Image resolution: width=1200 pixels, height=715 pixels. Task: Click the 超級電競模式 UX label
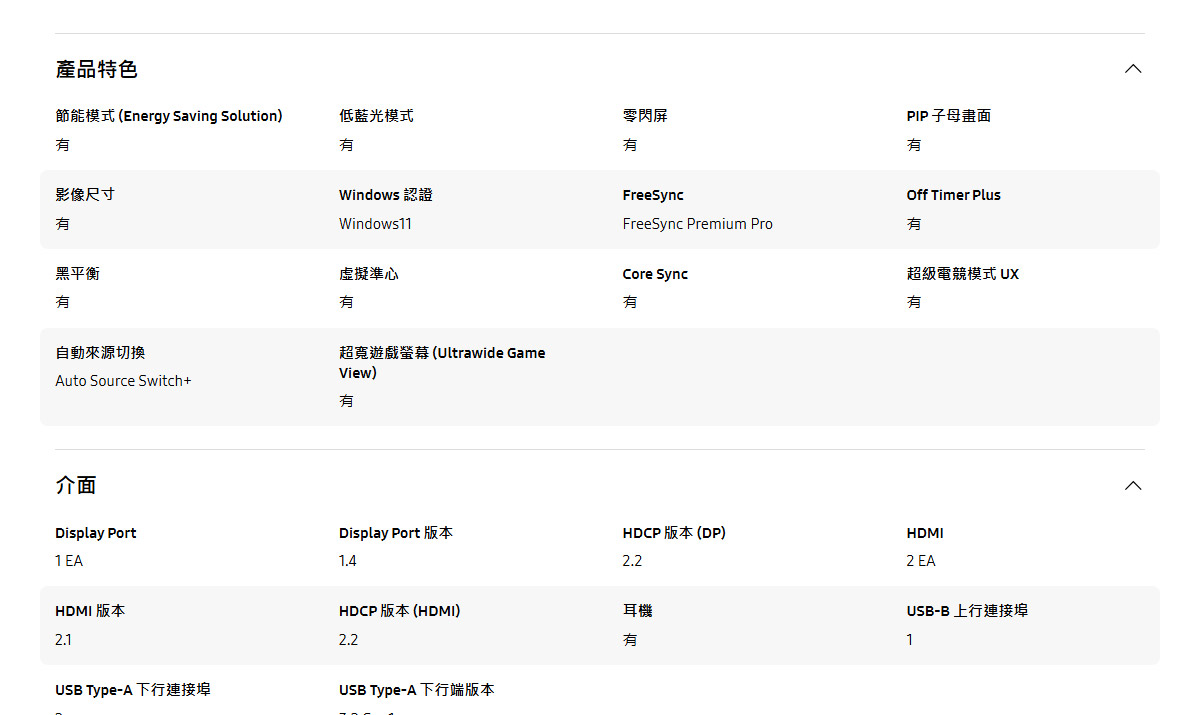(962, 274)
